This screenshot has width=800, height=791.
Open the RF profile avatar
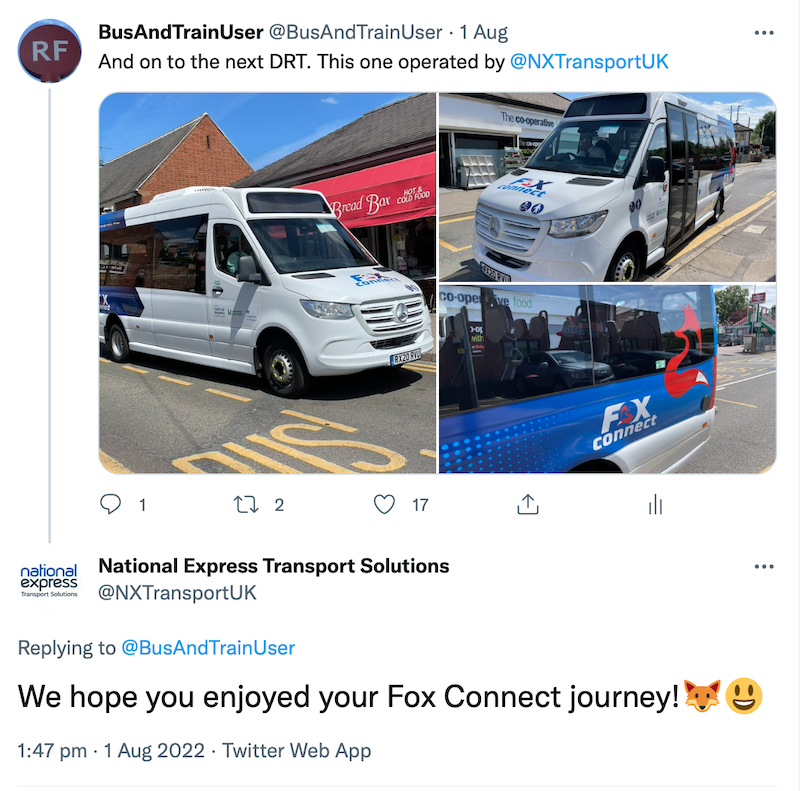tap(50, 51)
